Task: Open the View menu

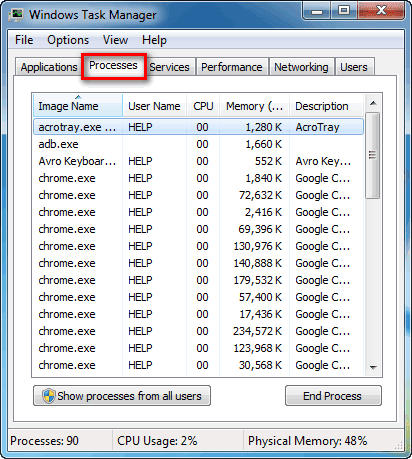Action: point(115,40)
